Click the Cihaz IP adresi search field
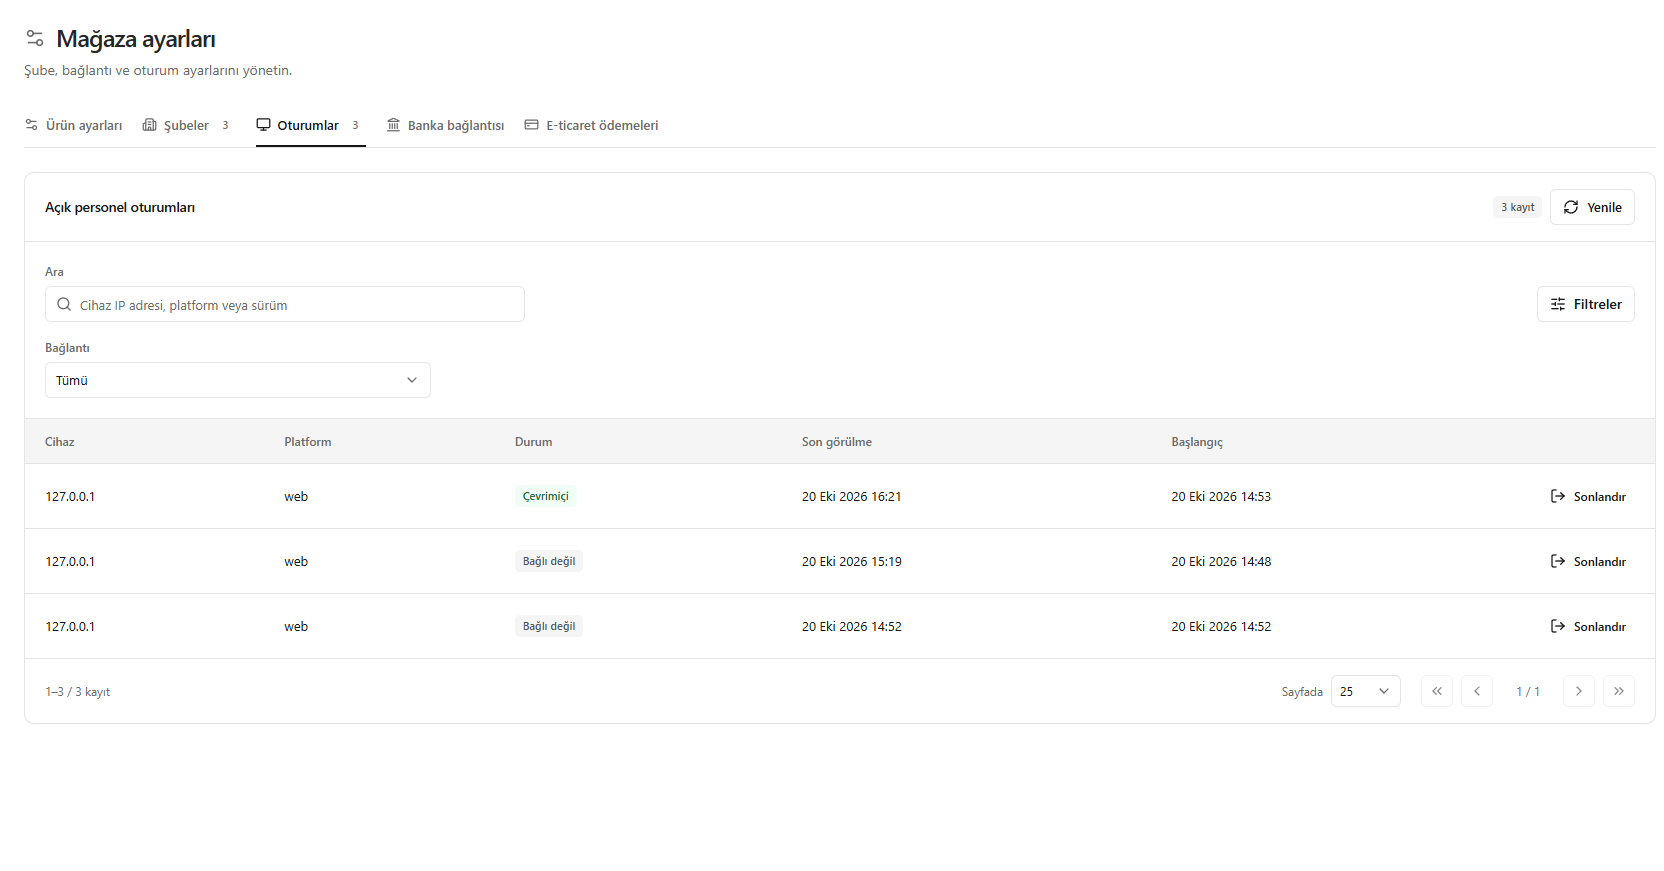Viewport: 1664px width, 871px height. click(x=285, y=304)
